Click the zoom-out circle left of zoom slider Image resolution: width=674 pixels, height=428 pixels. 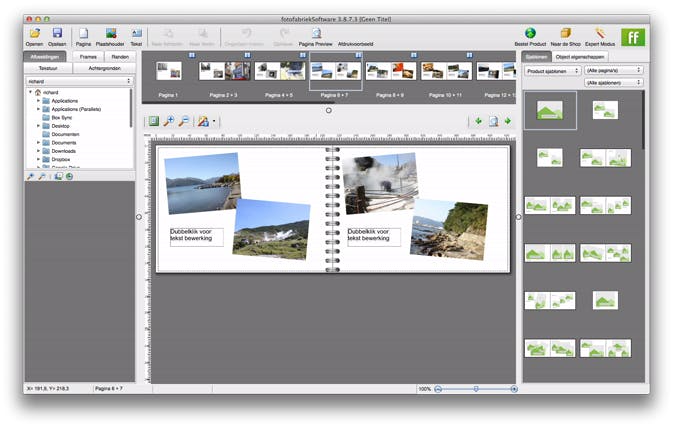click(x=438, y=389)
